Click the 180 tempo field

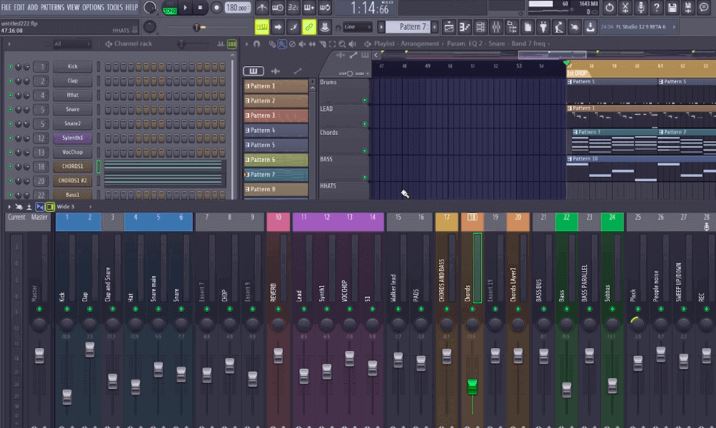[x=237, y=8]
